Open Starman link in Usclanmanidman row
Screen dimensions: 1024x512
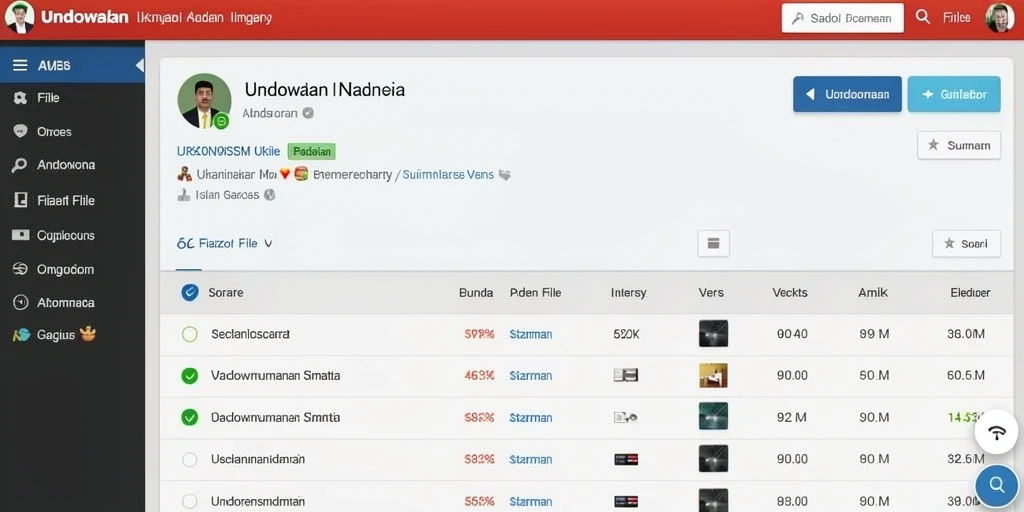(530, 460)
